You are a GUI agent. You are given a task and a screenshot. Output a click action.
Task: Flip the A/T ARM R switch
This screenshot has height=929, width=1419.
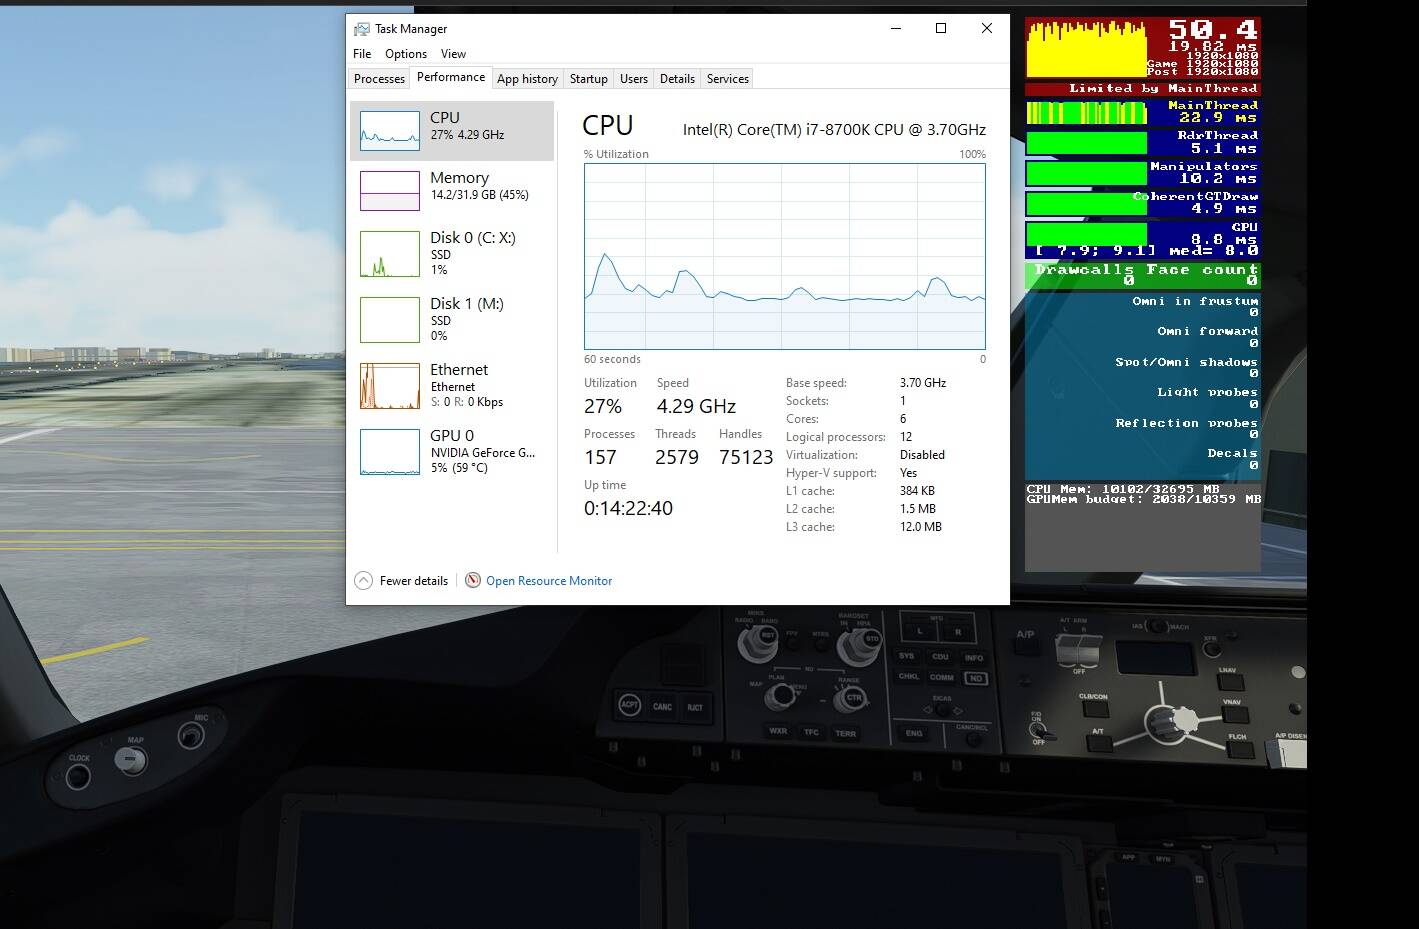point(1090,650)
